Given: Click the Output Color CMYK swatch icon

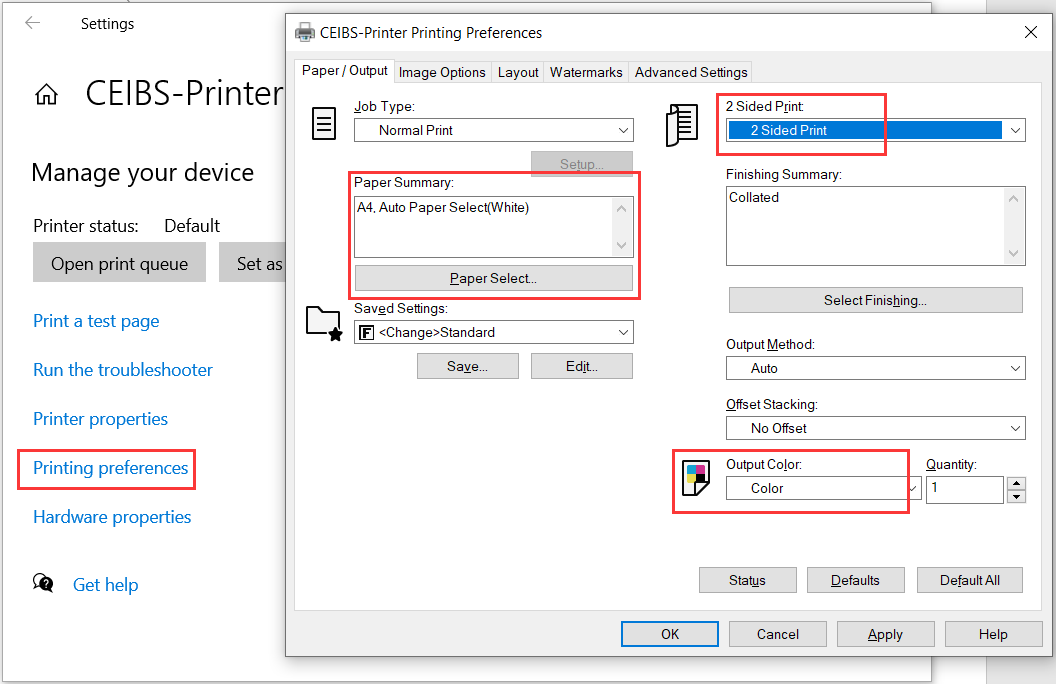Looking at the screenshot, I should tap(695, 477).
